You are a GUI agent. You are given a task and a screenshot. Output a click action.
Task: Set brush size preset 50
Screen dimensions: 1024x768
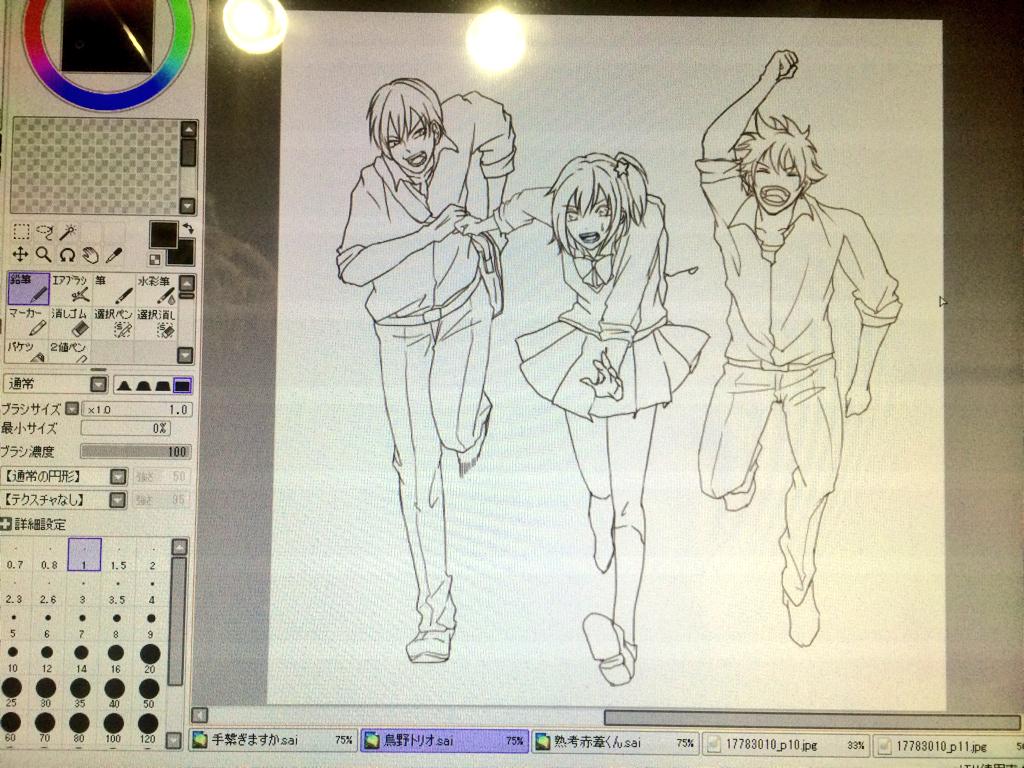click(149, 694)
